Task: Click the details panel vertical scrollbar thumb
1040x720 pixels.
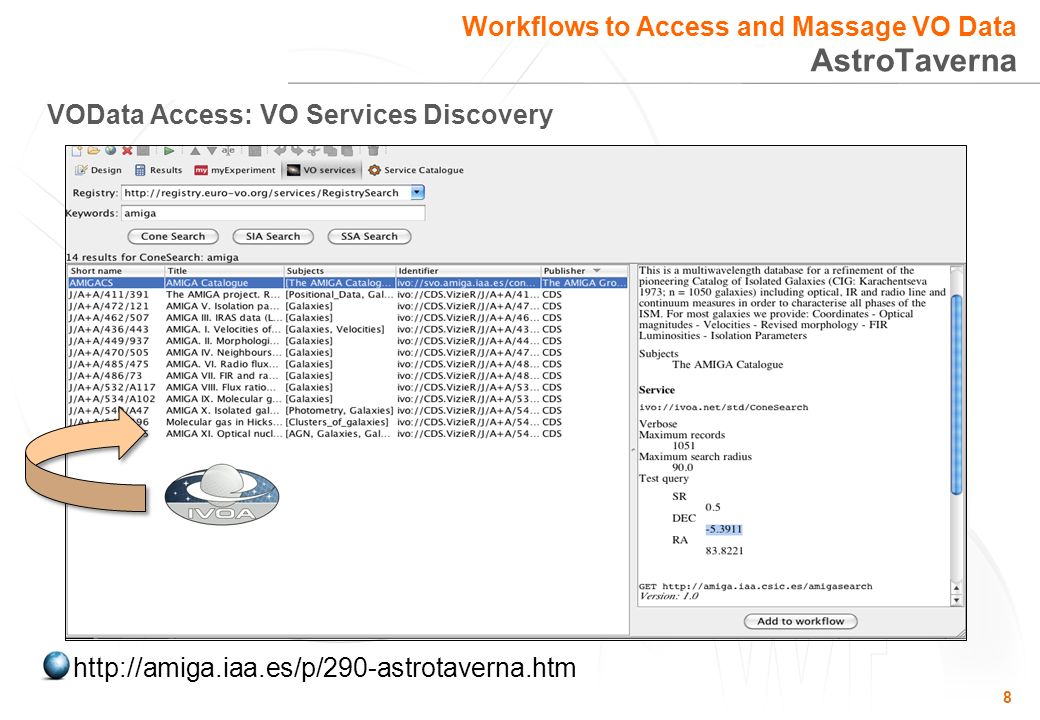Action: point(956,394)
